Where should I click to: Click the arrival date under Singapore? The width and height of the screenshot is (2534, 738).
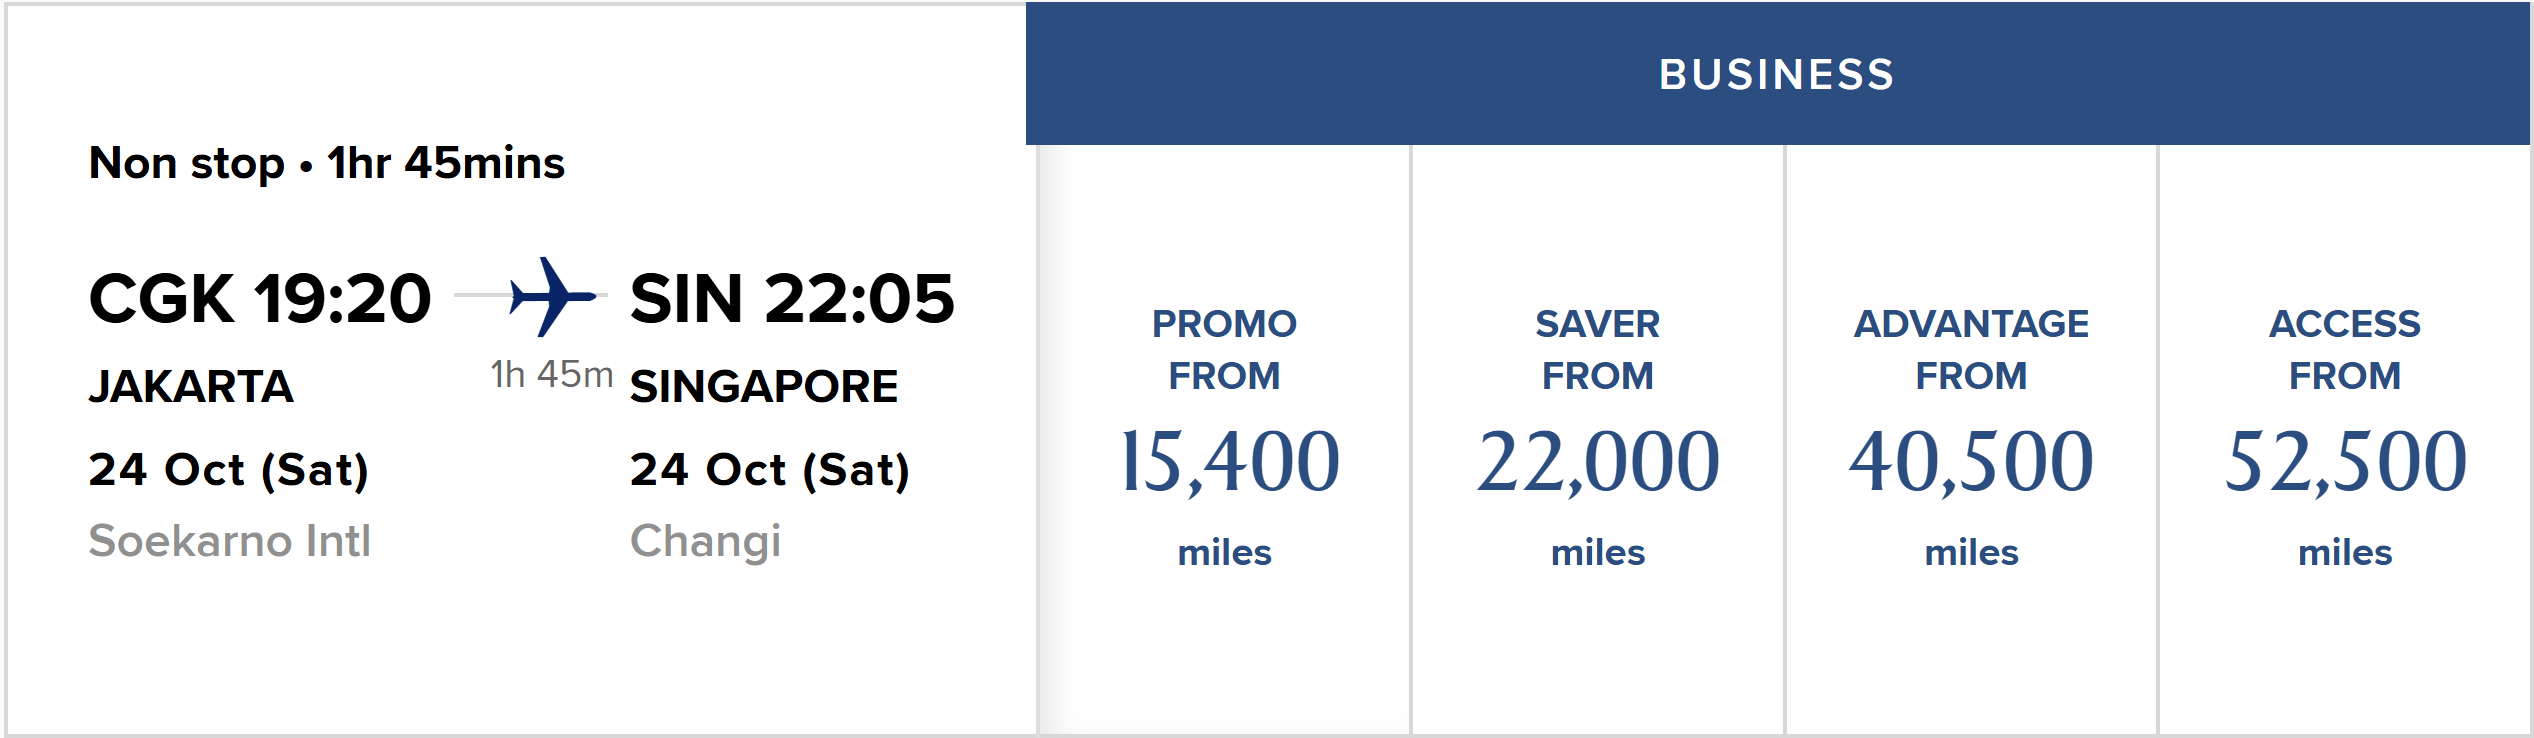coord(770,470)
